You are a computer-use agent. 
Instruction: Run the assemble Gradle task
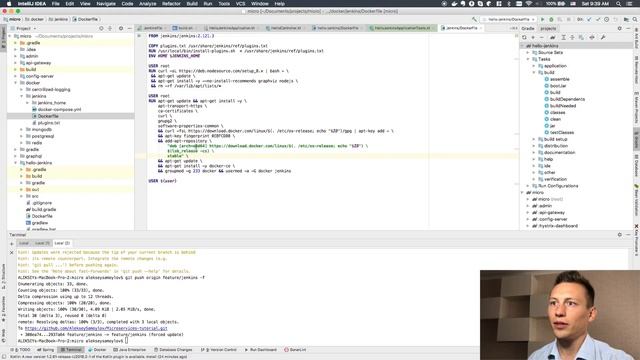click(559, 79)
